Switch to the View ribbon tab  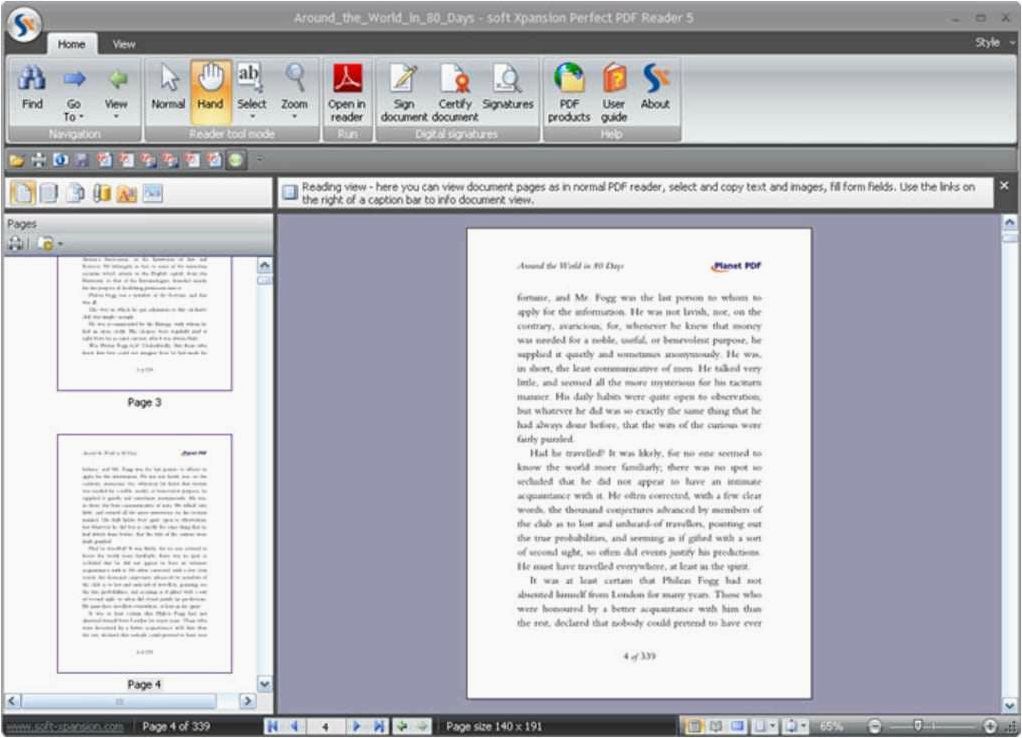coord(124,44)
